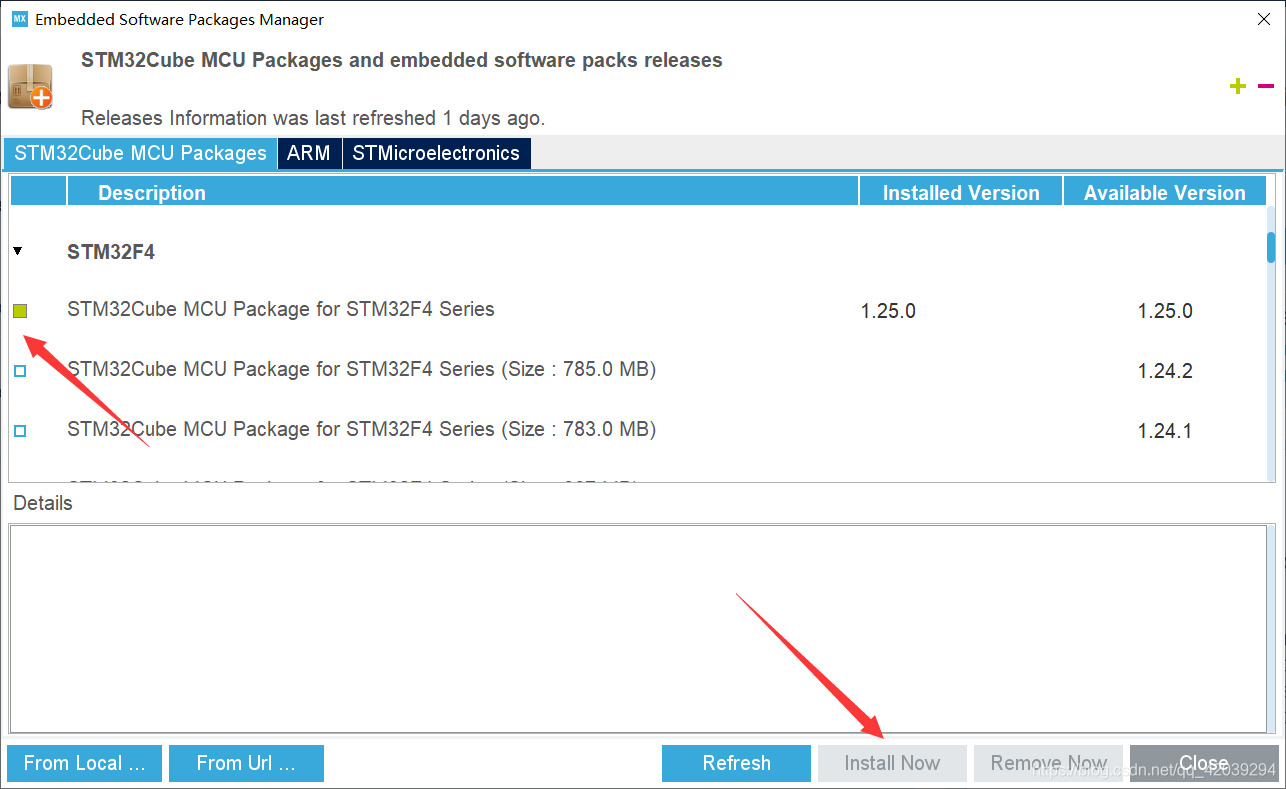Click the Remove Now button

point(1049,763)
